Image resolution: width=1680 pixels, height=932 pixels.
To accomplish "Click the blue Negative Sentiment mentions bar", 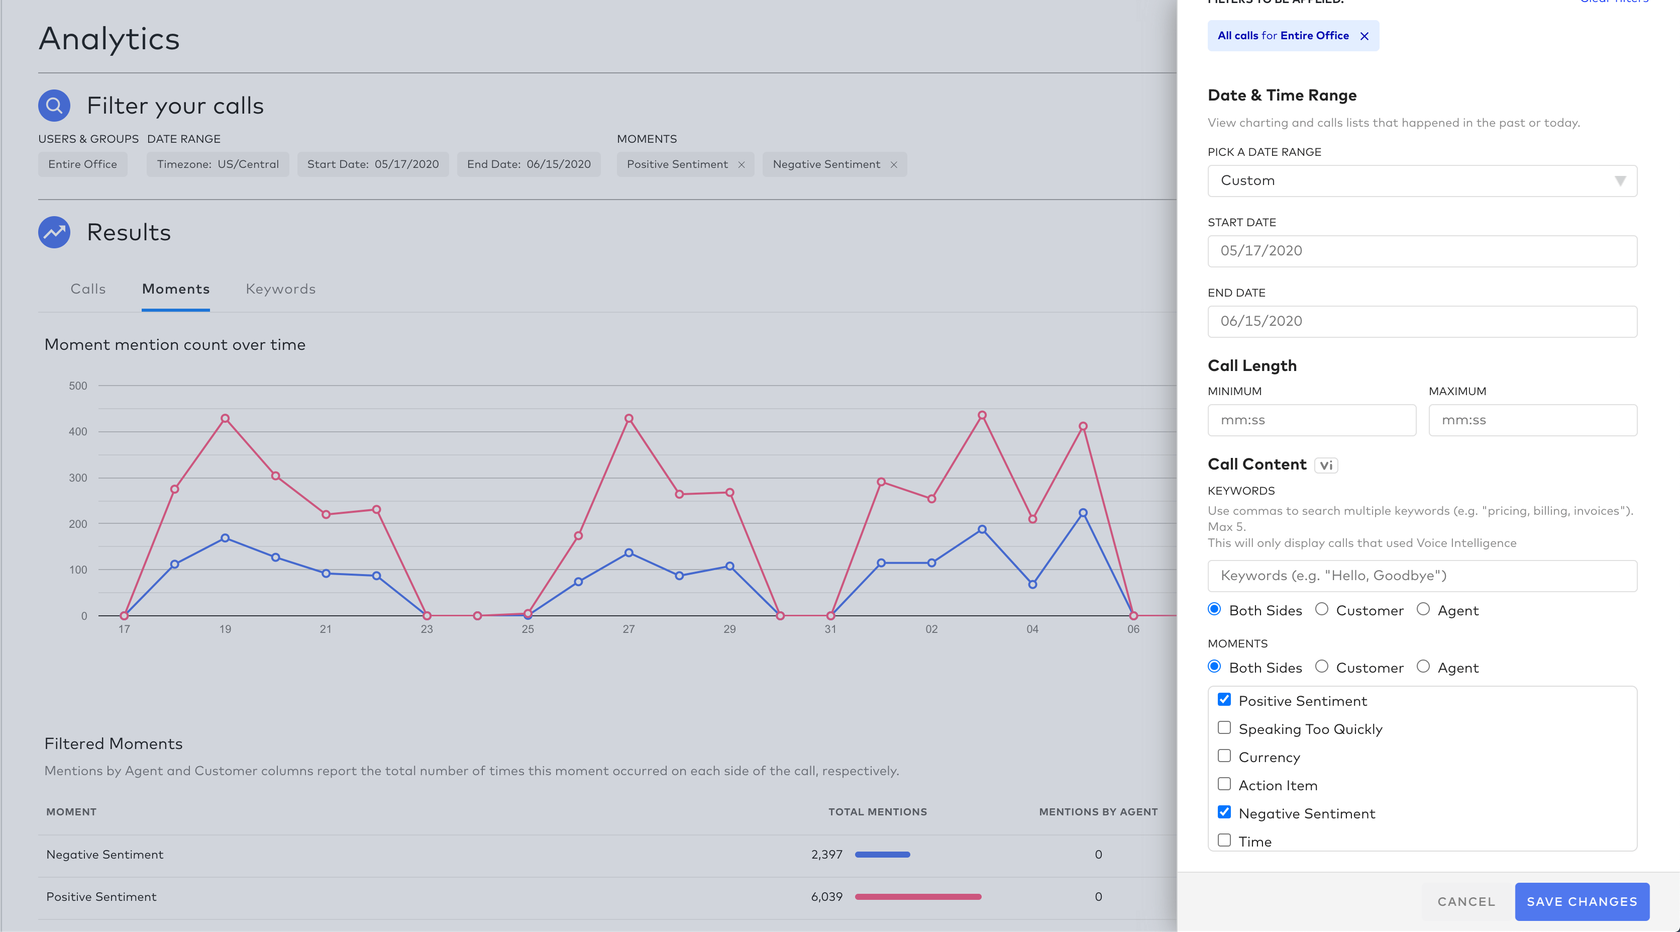I will pyautogui.click(x=882, y=855).
